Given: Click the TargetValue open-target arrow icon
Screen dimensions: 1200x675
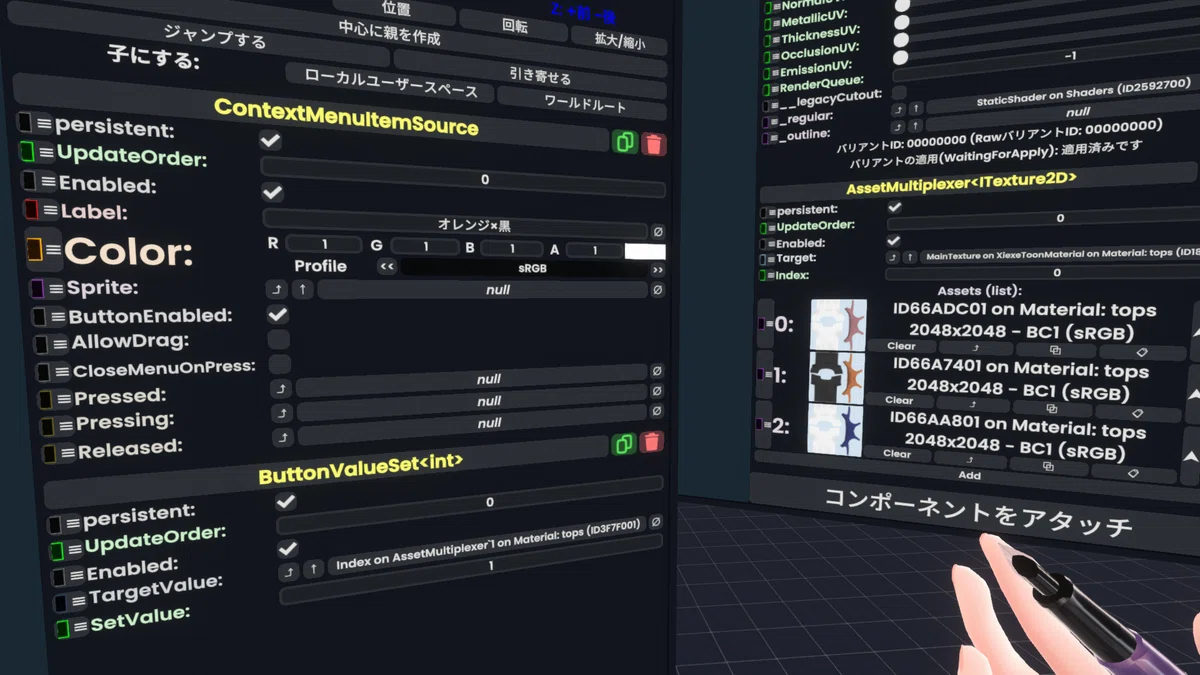Looking at the screenshot, I should pyautogui.click(x=289, y=571).
